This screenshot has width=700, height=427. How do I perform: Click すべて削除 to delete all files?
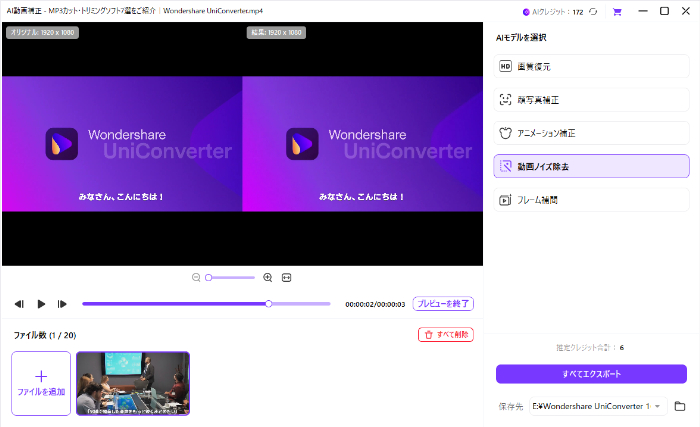point(446,335)
